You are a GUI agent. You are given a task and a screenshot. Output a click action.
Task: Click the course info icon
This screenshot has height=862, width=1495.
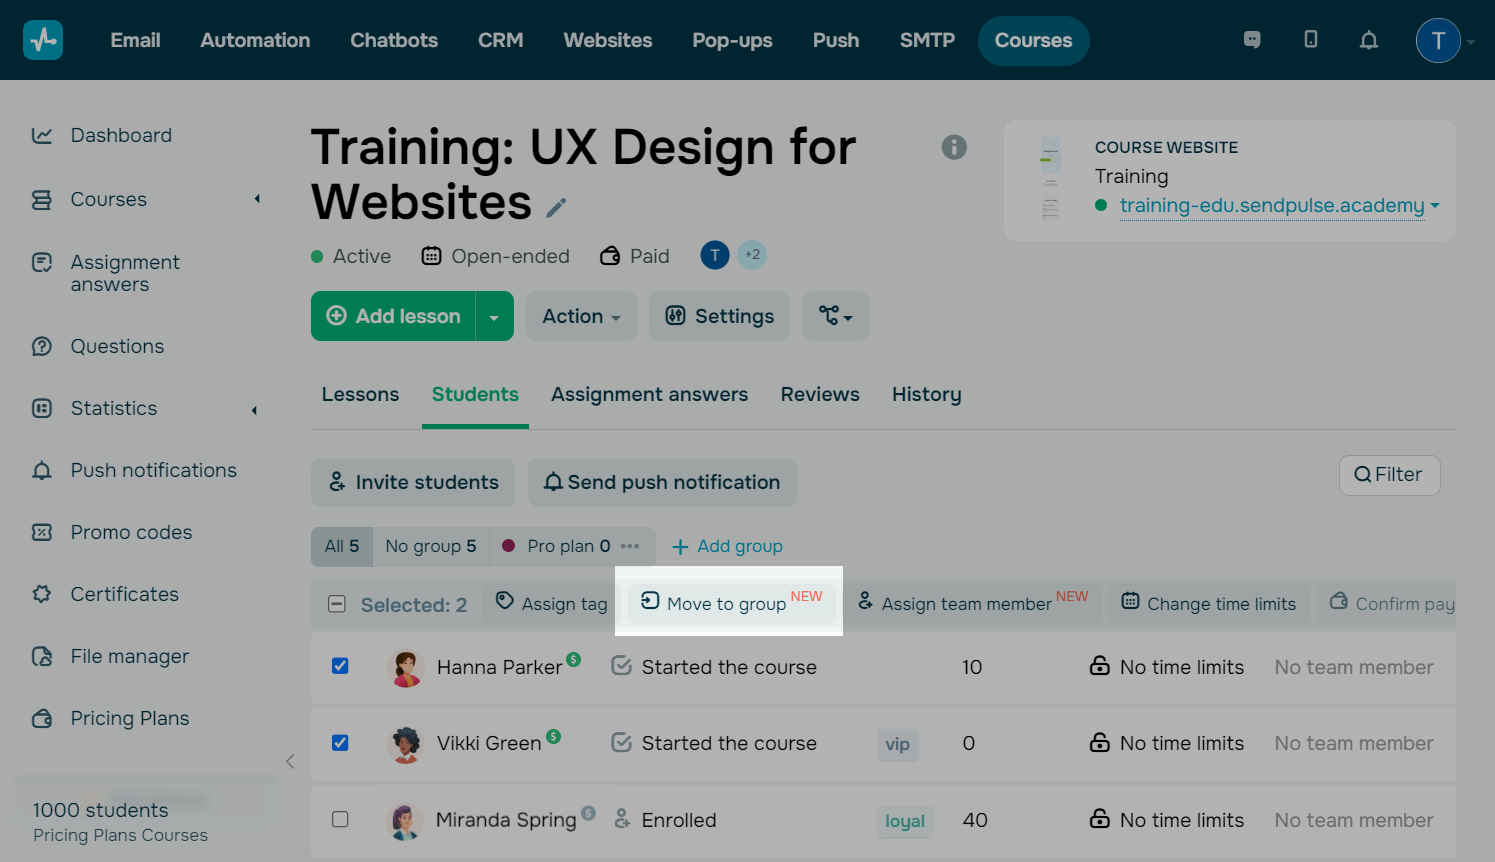tap(954, 147)
